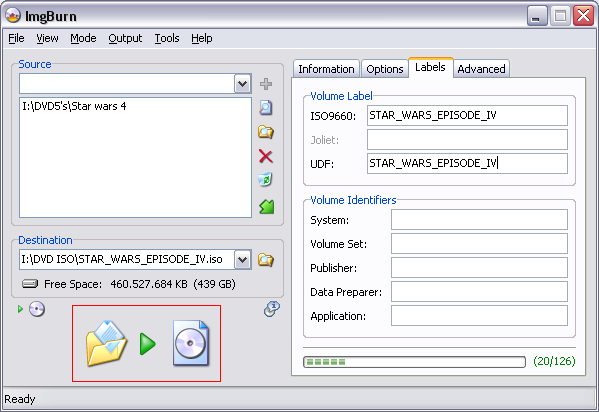Click the clear all recycle bin icon
This screenshot has height=412, width=599.
pyautogui.click(x=266, y=180)
